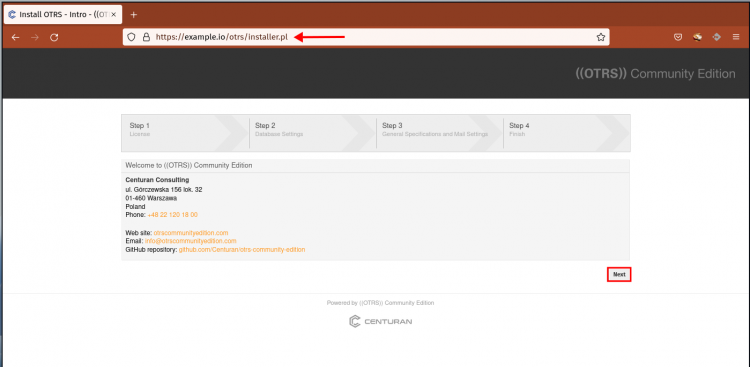Open a new browser tab
750x367 pixels.
coord(133,14)
